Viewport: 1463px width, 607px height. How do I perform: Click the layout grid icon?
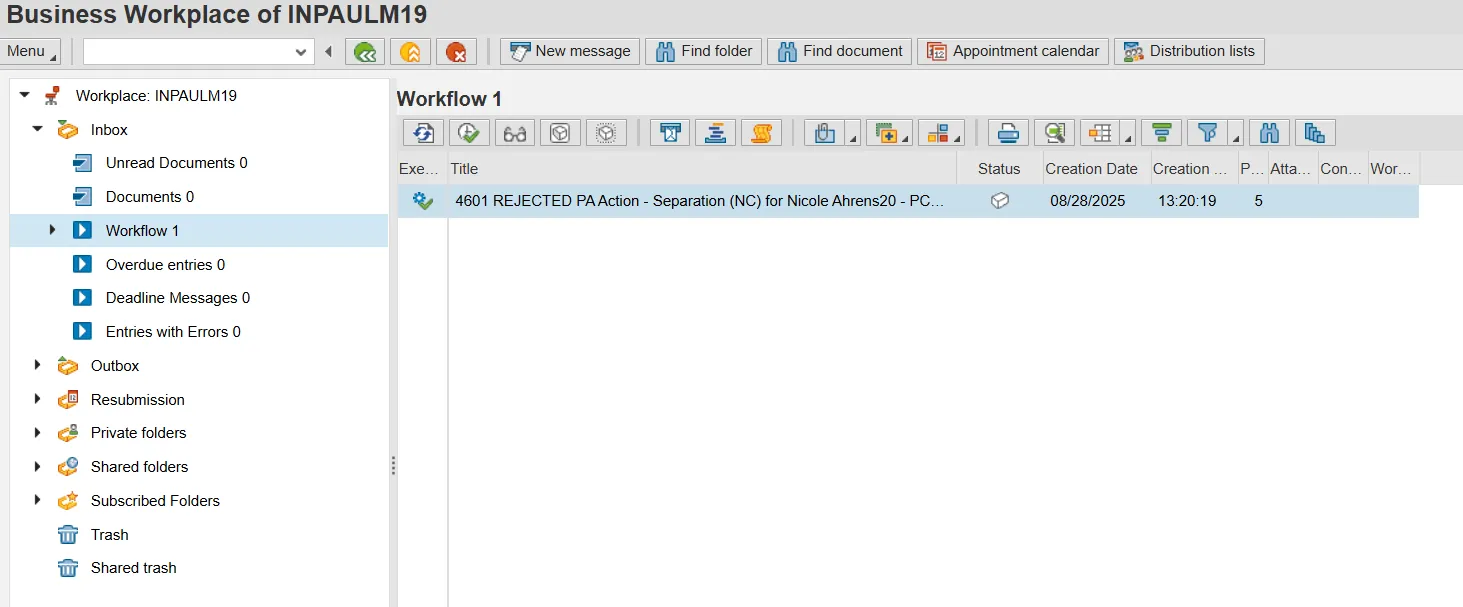click(x=1100, y=133)
